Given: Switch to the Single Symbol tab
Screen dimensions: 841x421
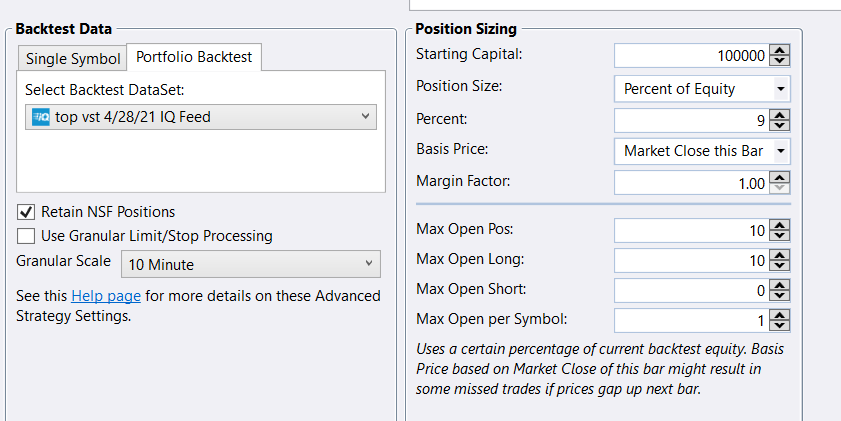Looking at the screenshot, I should (x=73, y=58).
